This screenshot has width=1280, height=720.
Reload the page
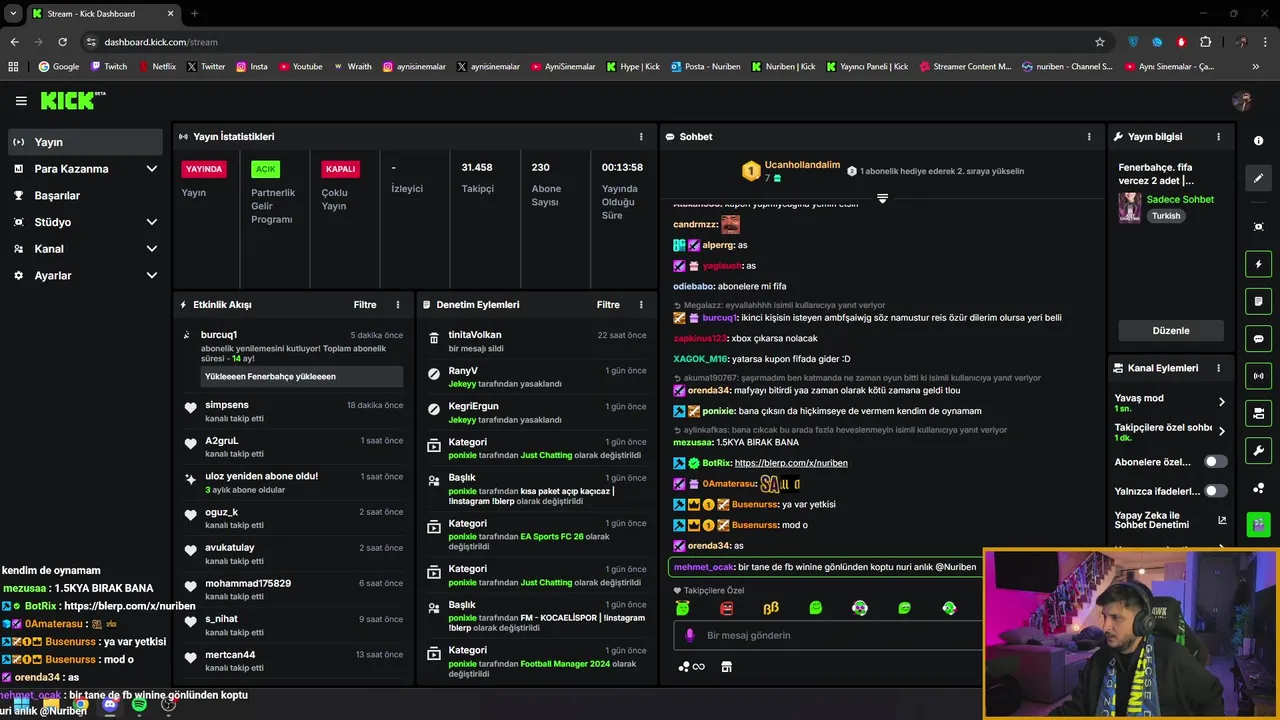(x=62, y=42)
